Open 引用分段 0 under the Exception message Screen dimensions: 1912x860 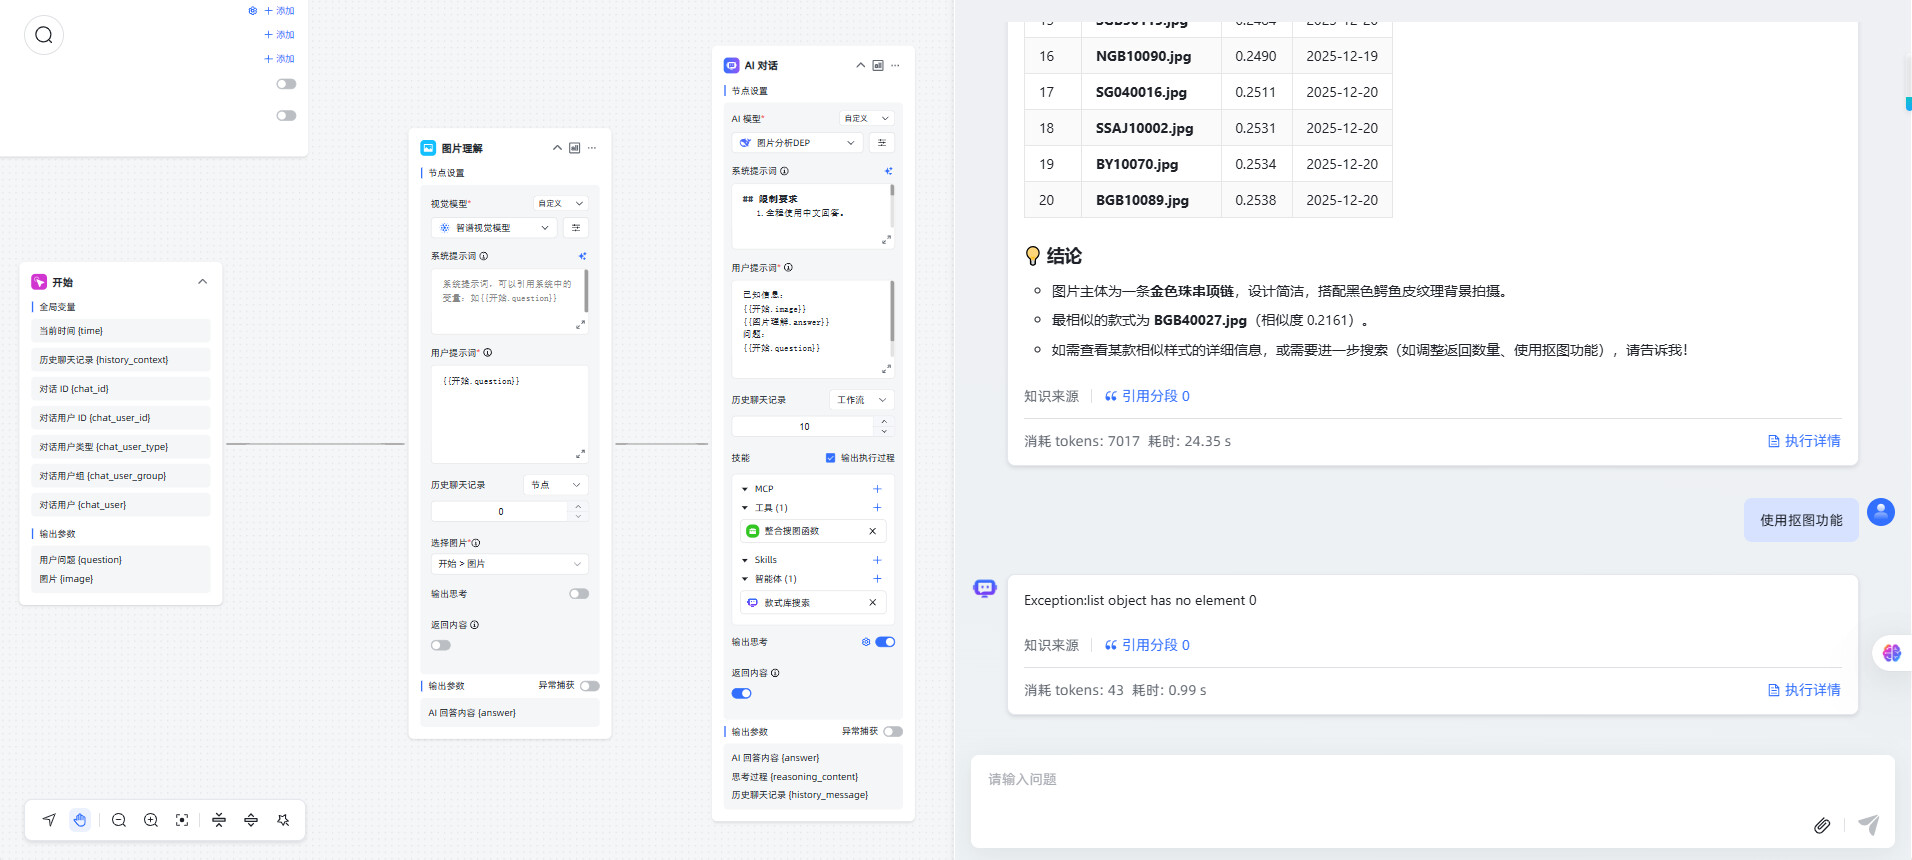(1147, 645)
